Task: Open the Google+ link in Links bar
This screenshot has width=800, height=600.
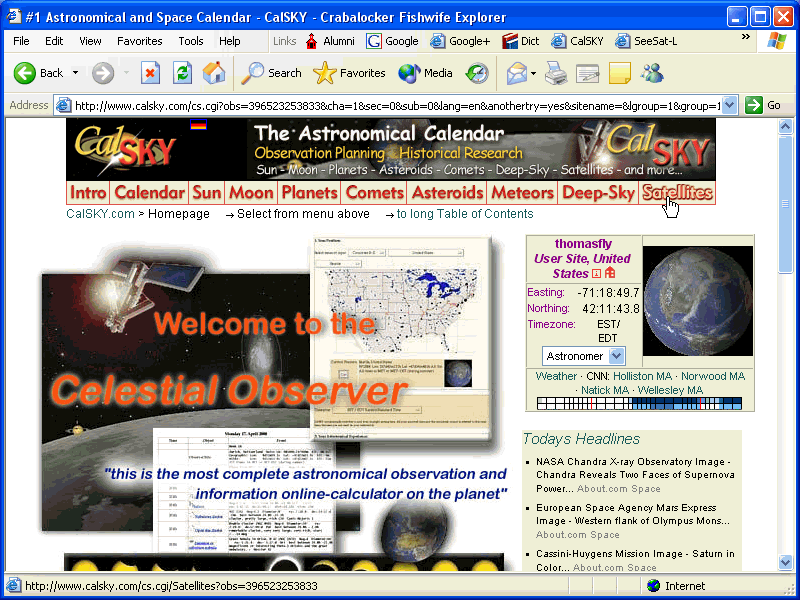Action: tap(460, 41)
